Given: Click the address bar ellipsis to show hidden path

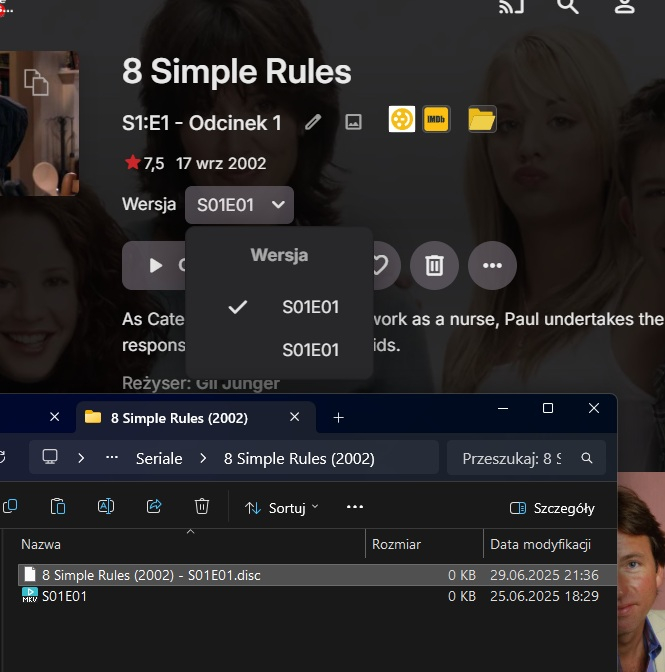Looking at the screenshot, I should (112, 458).
